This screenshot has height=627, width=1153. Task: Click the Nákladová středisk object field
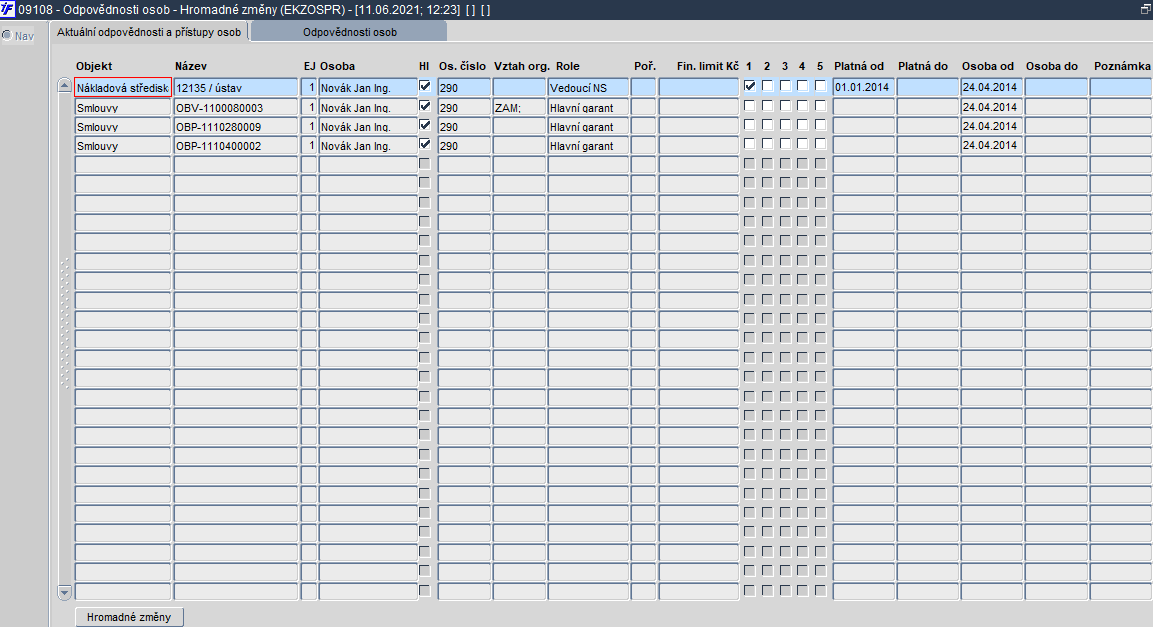coord(123,87)
